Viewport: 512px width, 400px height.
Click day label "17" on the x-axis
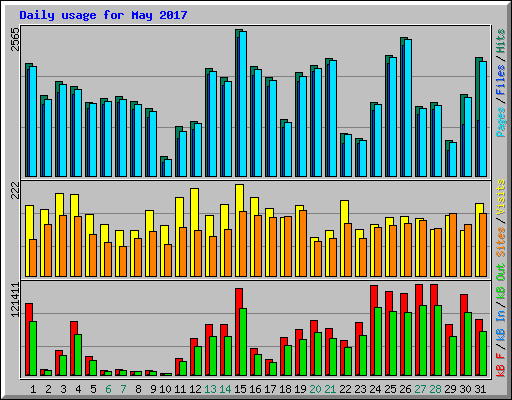tap(270, 389)
